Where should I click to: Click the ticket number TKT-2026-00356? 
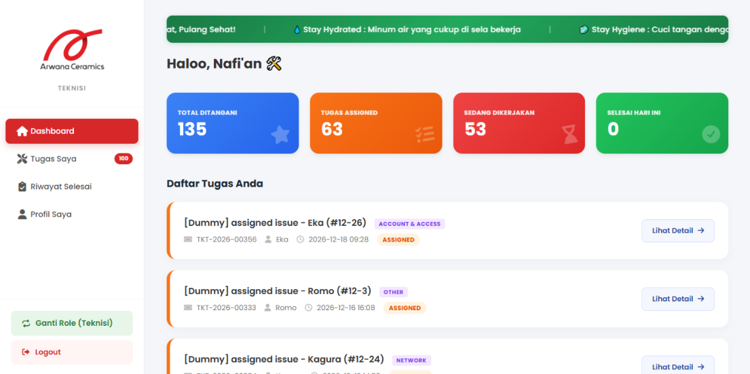226,240
